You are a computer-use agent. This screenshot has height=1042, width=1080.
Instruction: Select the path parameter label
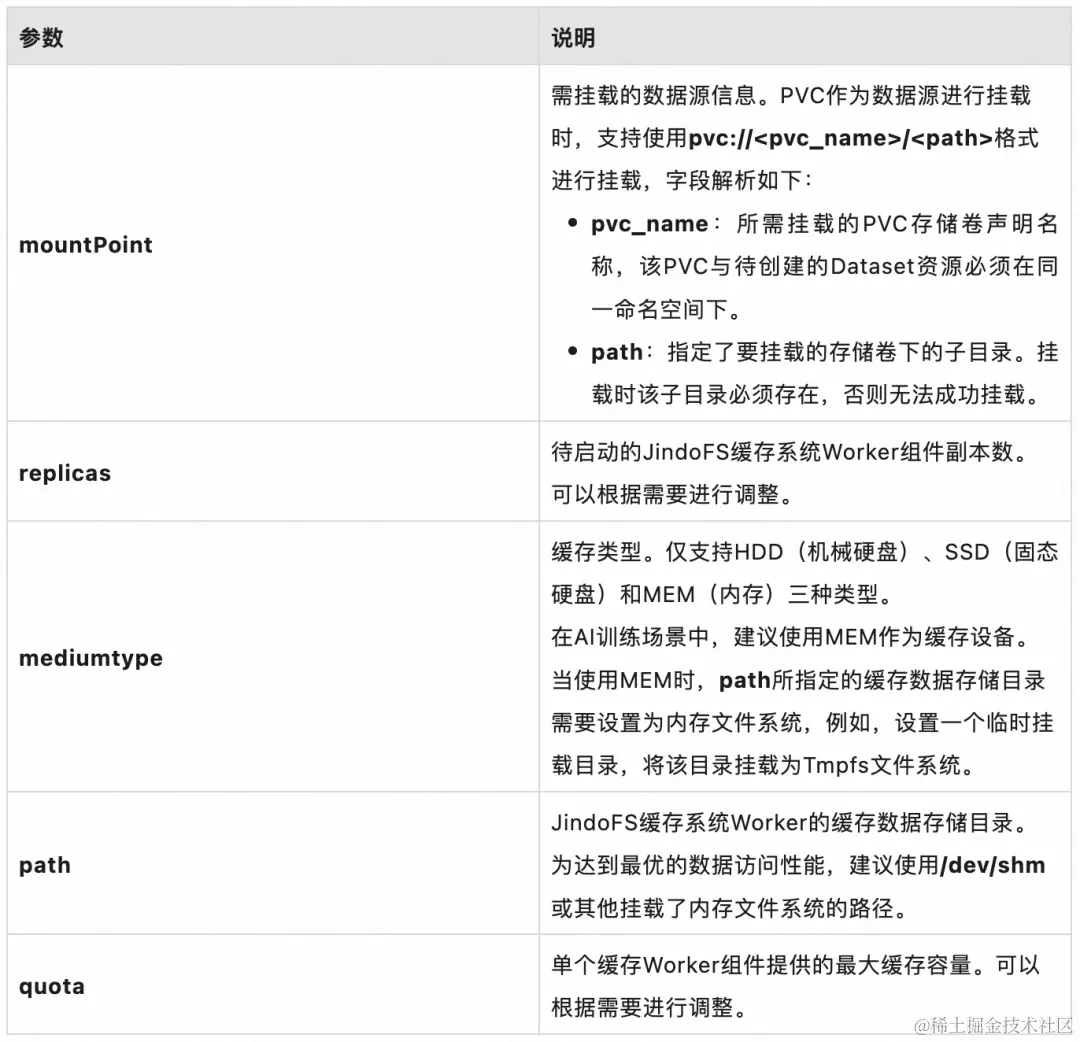pyautogui.click(x=44, y=866)
